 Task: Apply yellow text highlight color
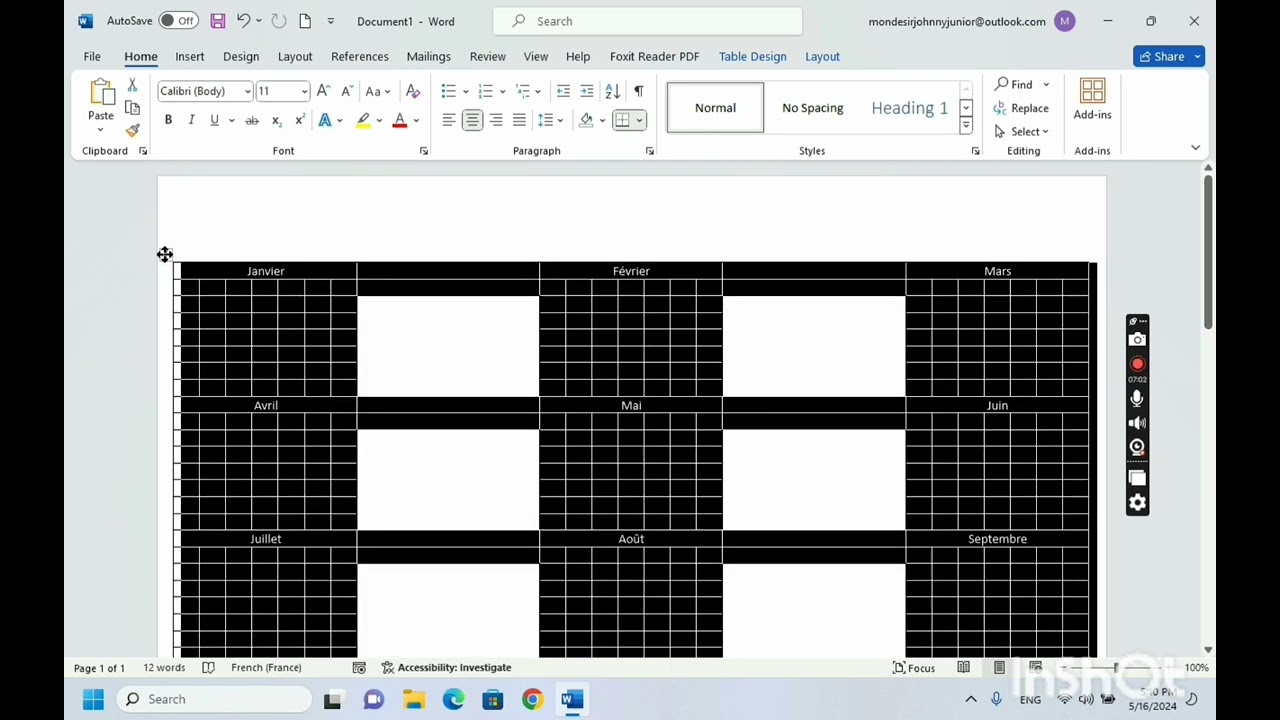363,120
